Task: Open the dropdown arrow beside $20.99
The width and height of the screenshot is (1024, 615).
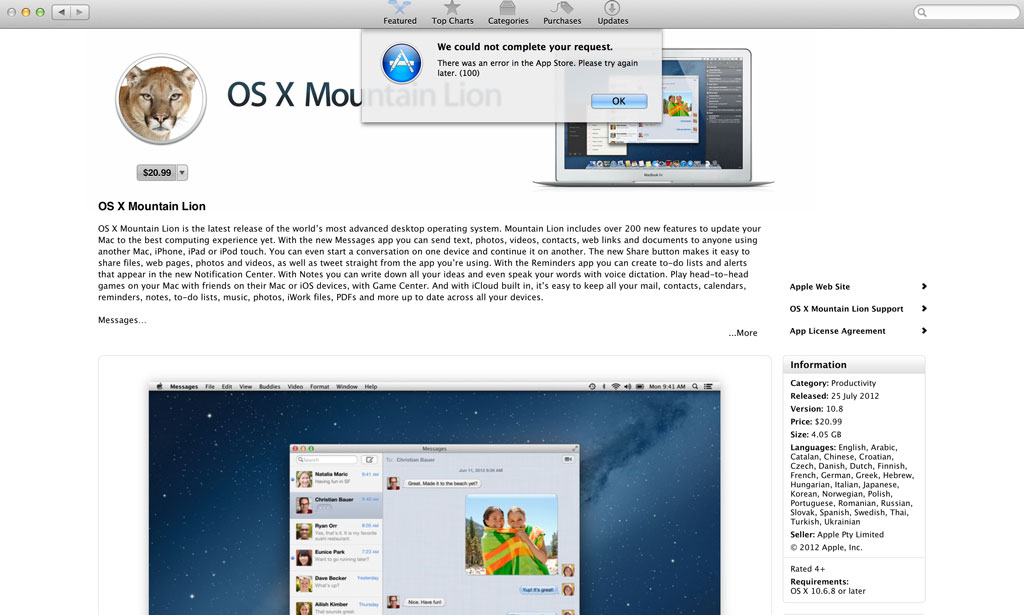Action: [182, 172]
